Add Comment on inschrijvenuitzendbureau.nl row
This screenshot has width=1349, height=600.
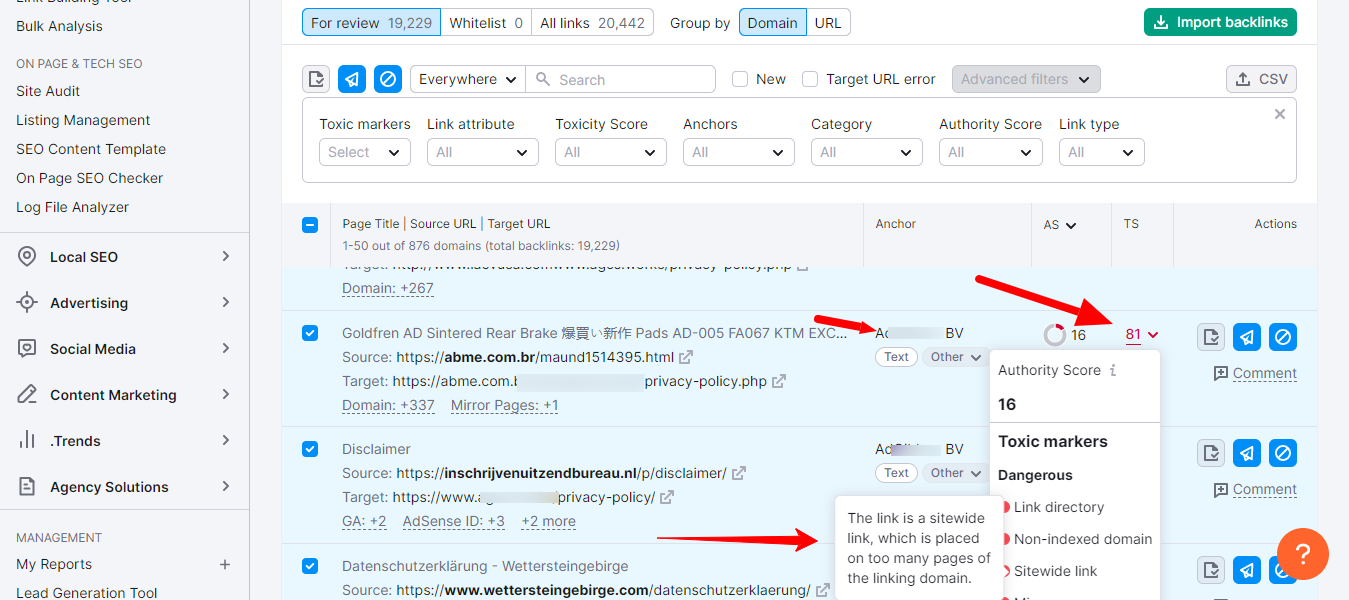pyautogui.click(x=1255, y=489)
